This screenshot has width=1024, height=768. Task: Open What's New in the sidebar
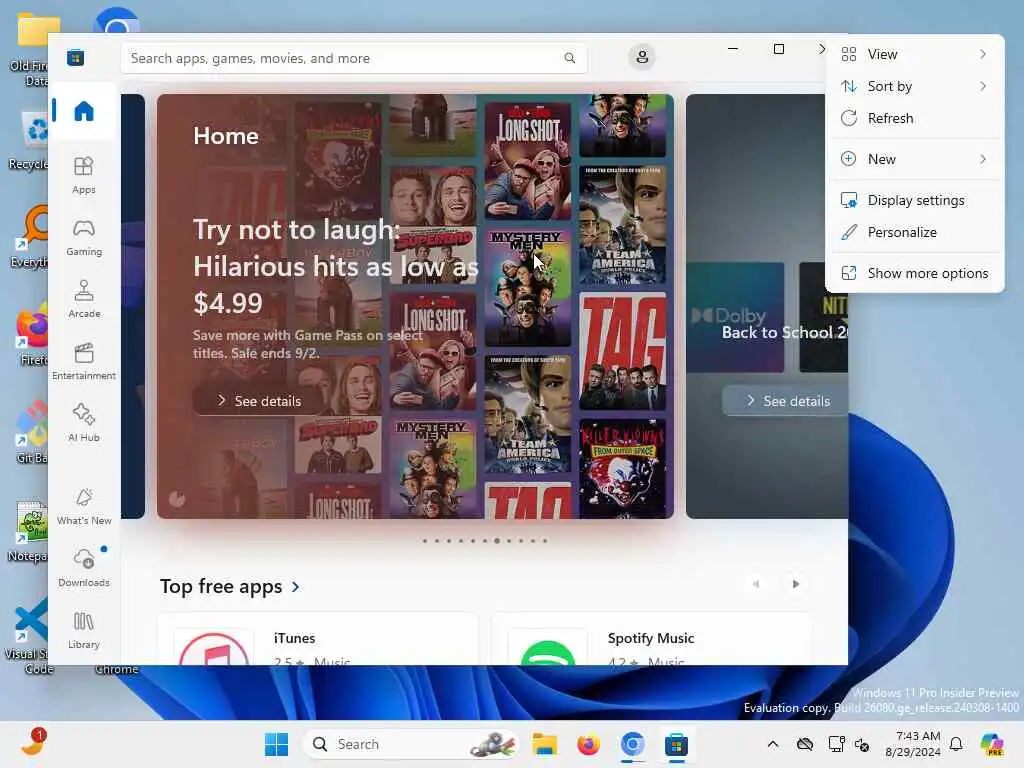pyautogui.click(x=84, y=506)
